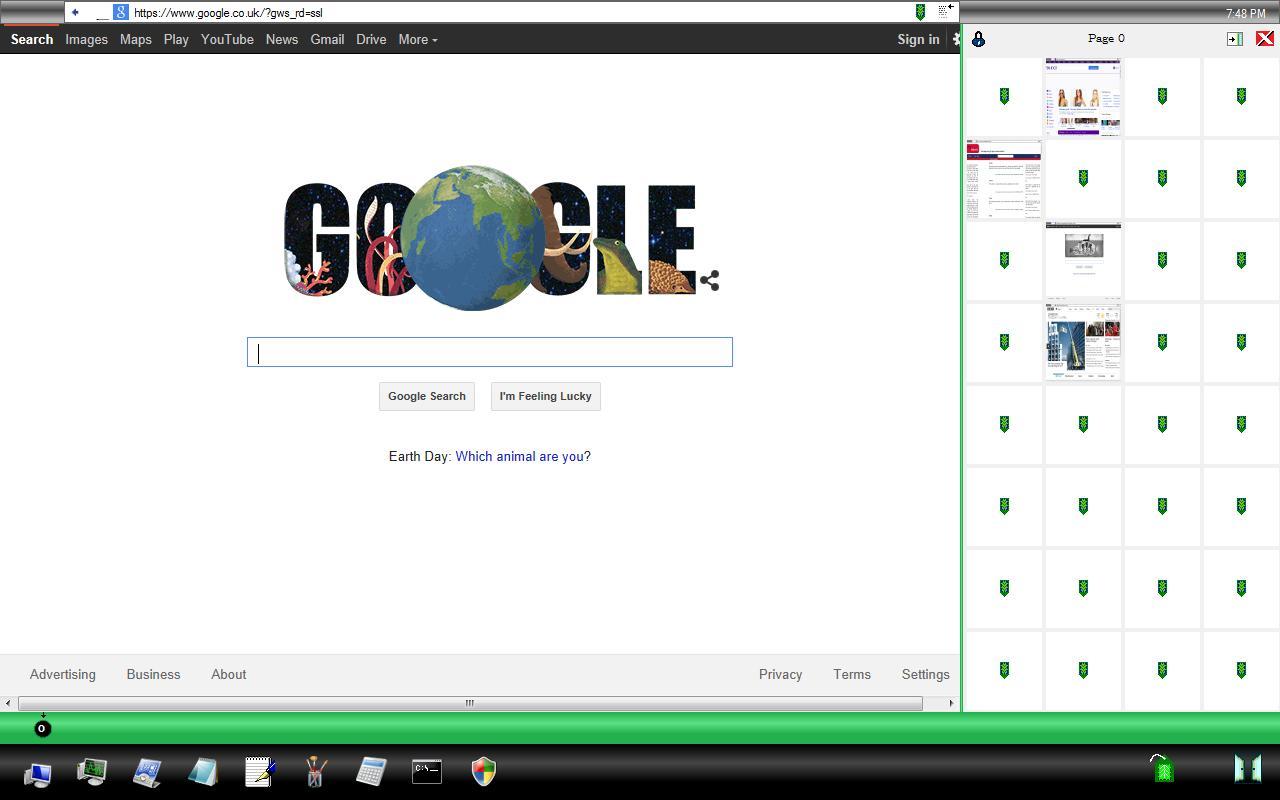Click the green arrow icon beside Page 0
The image size is (1280, 800).
(1234, 39)
